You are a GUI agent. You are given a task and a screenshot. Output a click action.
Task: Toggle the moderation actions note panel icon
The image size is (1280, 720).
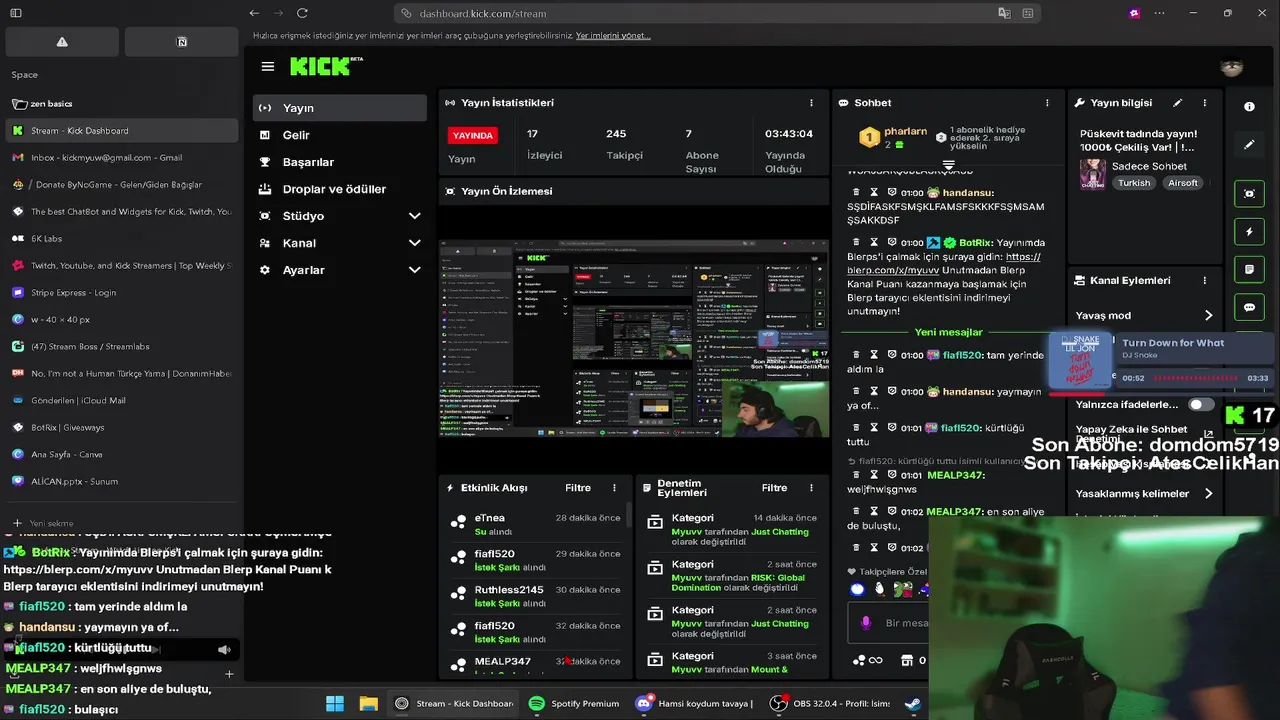[x=1249, y=270]
